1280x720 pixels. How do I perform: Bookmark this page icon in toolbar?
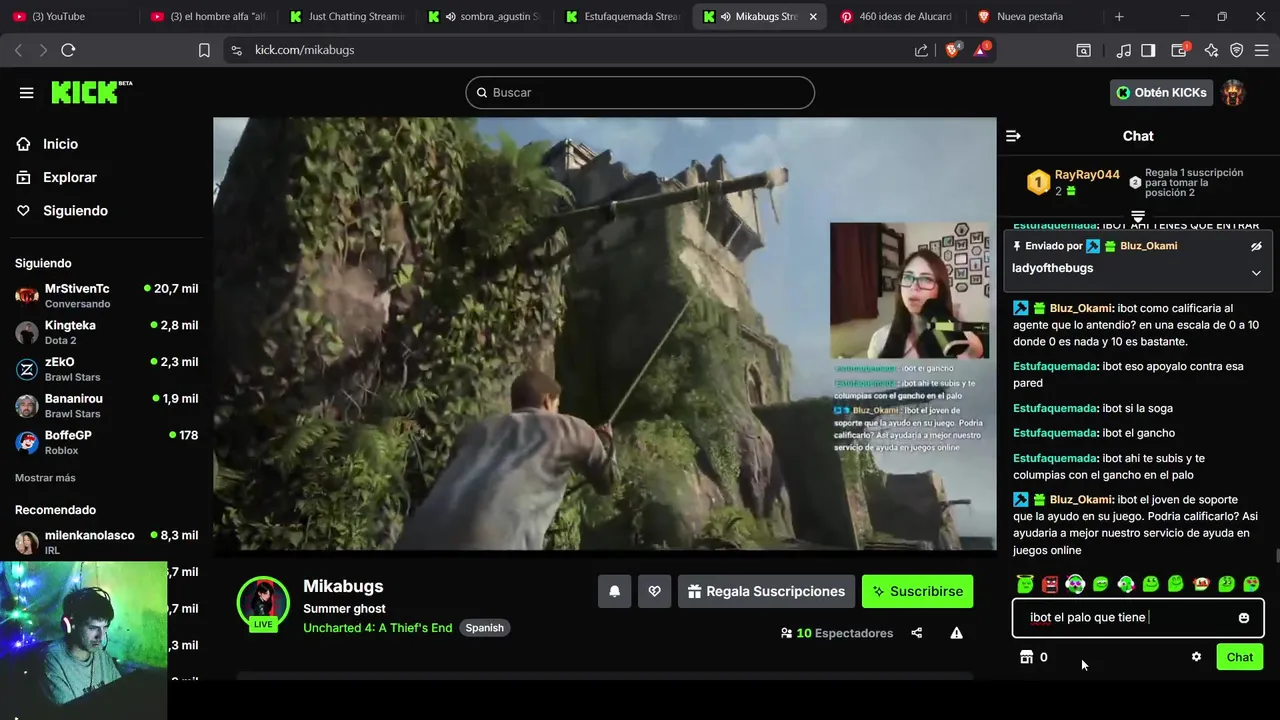point(204,50)
